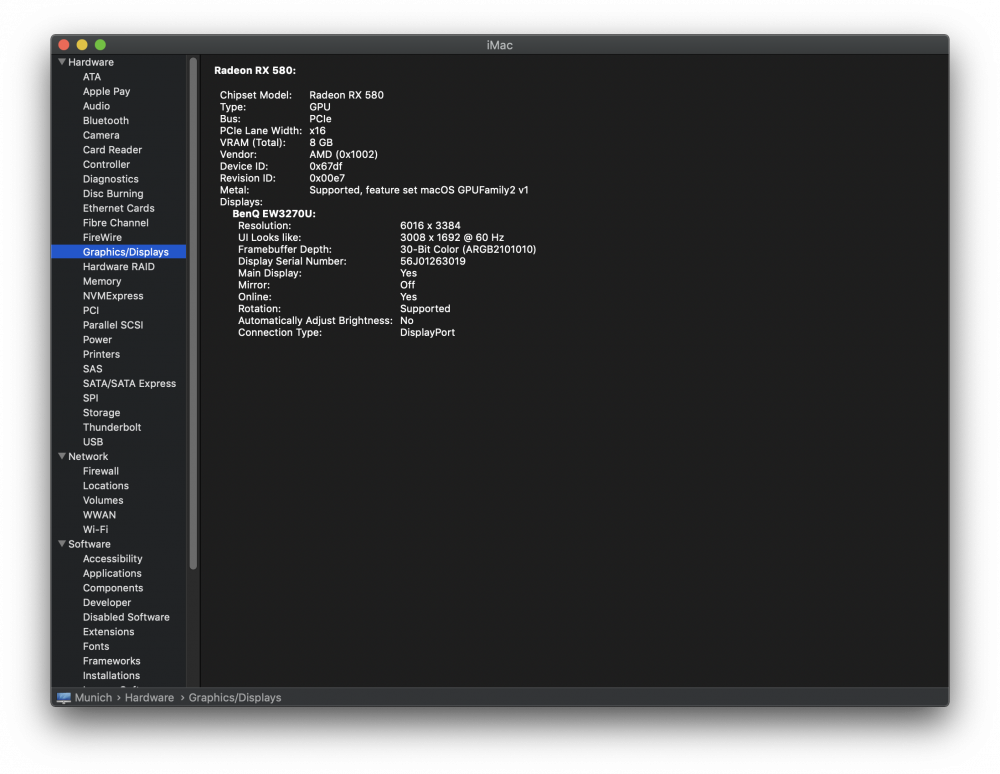This screenshot has height=774, width=1000.
Task: Open Parallel SCSI entry
Action: click(x=113, y=325)
